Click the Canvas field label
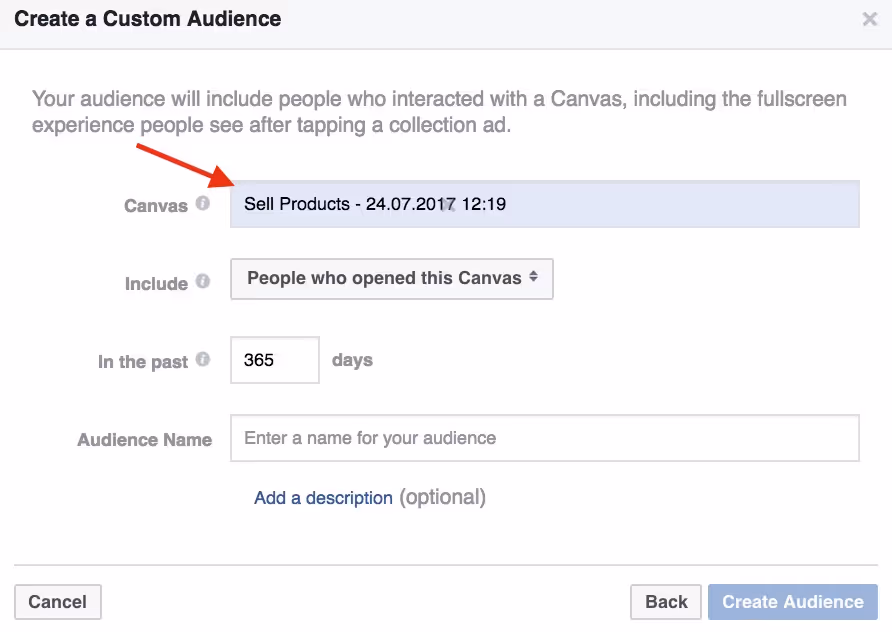Viewport: 892px width, 632px height. [156, 206]
